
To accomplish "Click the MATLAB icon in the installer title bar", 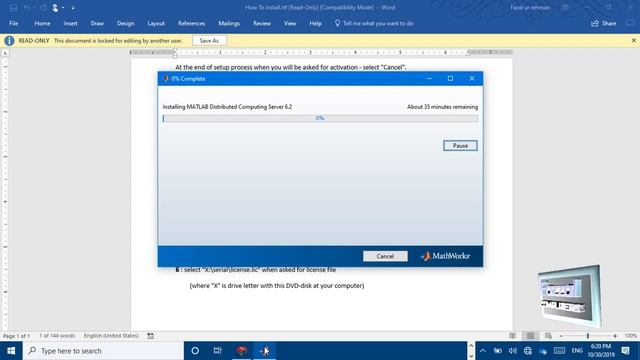I will [166, 78].
